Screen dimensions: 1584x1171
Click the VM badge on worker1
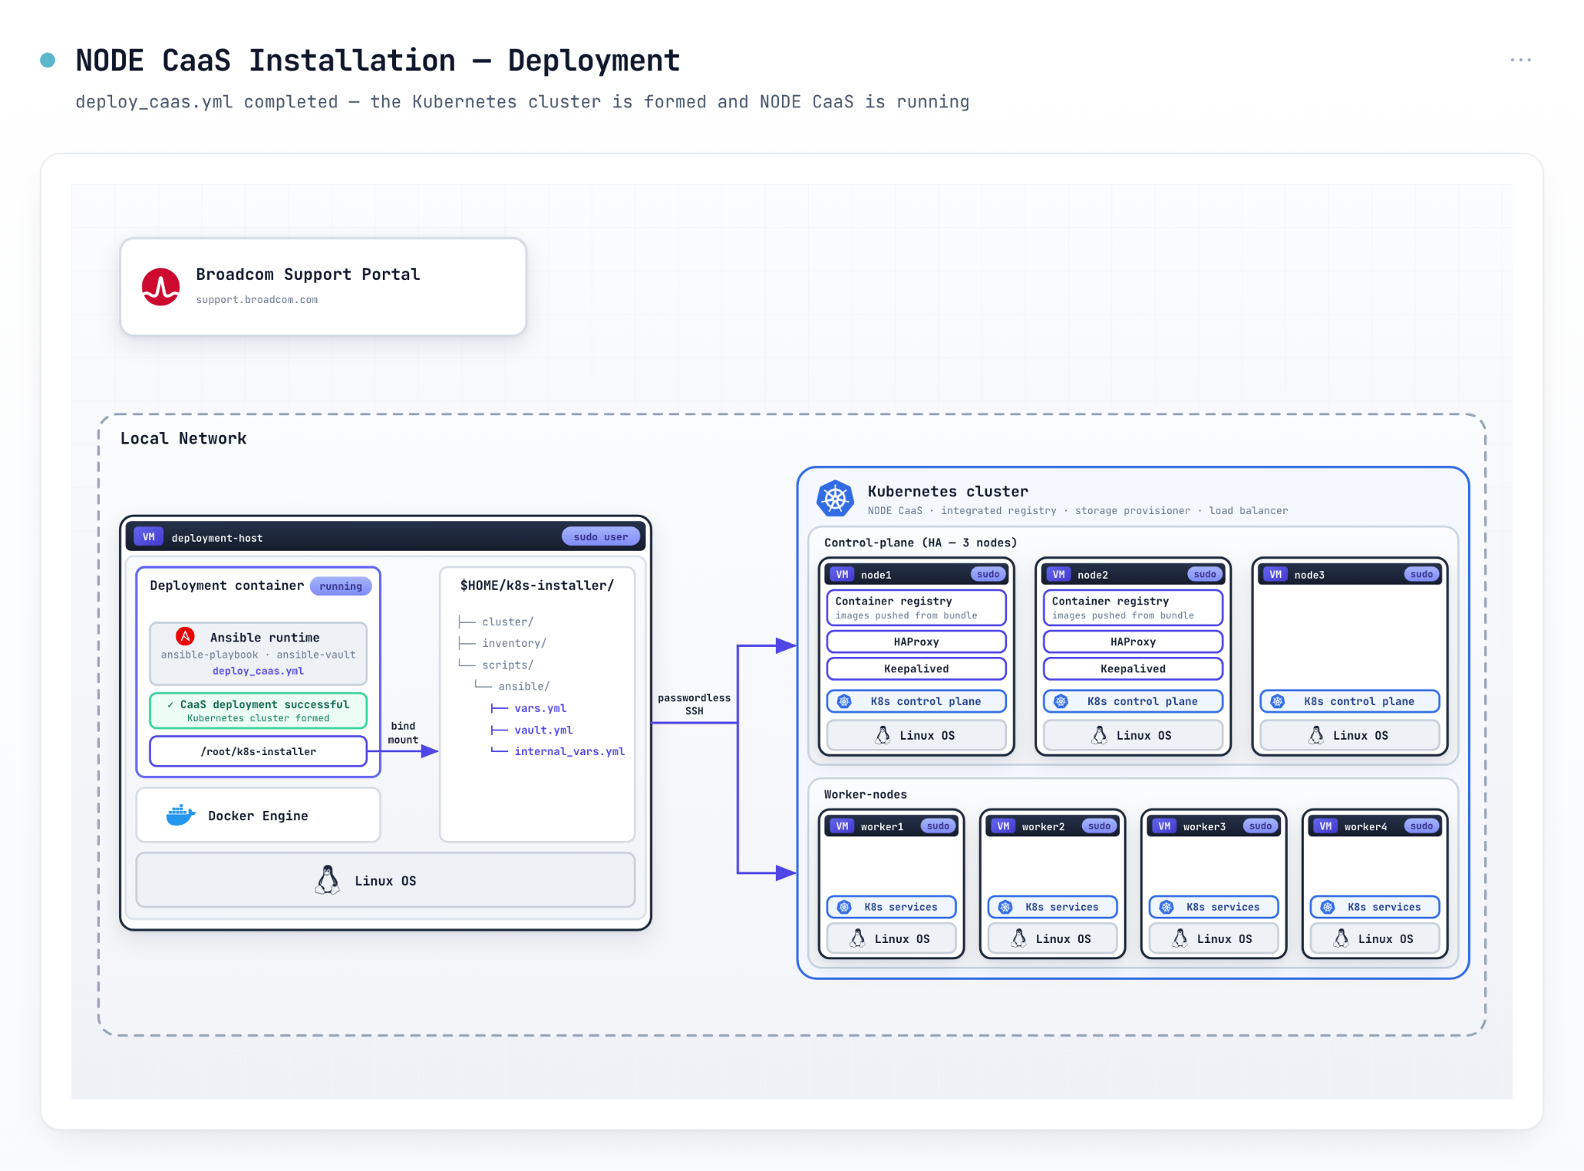(842, 826)
